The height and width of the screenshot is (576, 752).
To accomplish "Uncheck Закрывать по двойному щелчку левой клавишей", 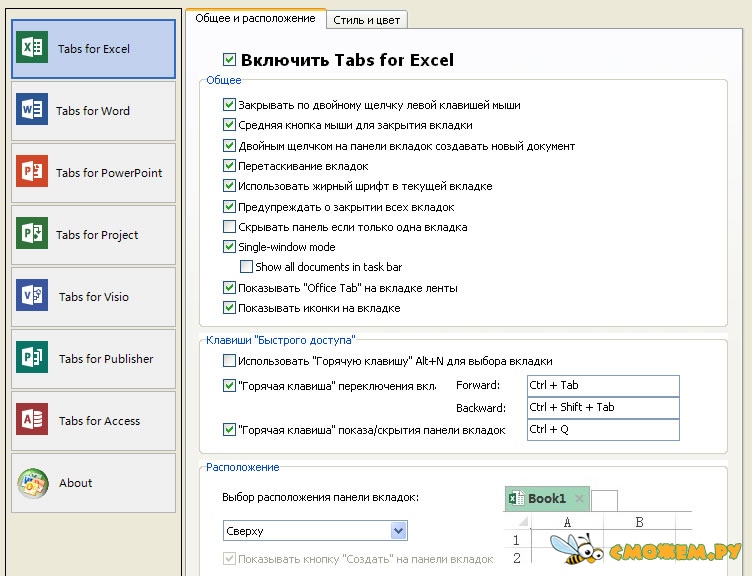I will [229, 105].
